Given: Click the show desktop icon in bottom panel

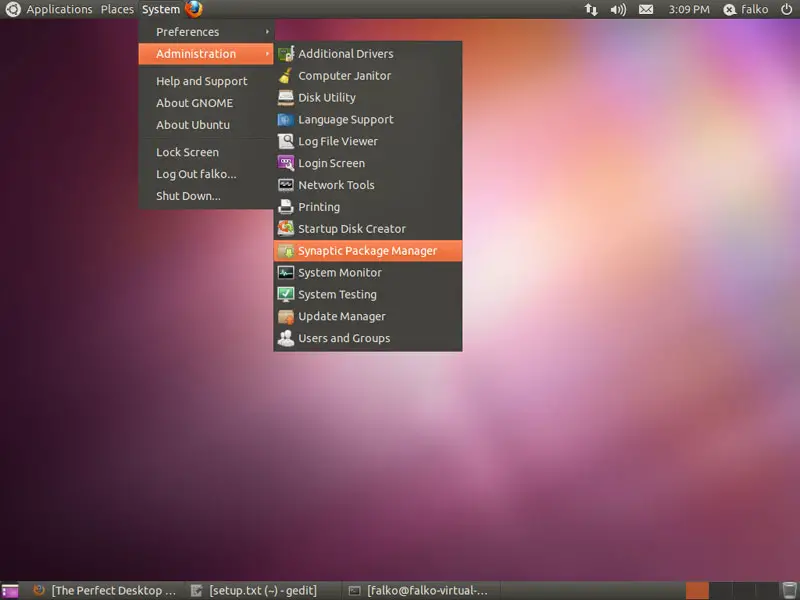Looking at the screenshot, I should 10,591.
